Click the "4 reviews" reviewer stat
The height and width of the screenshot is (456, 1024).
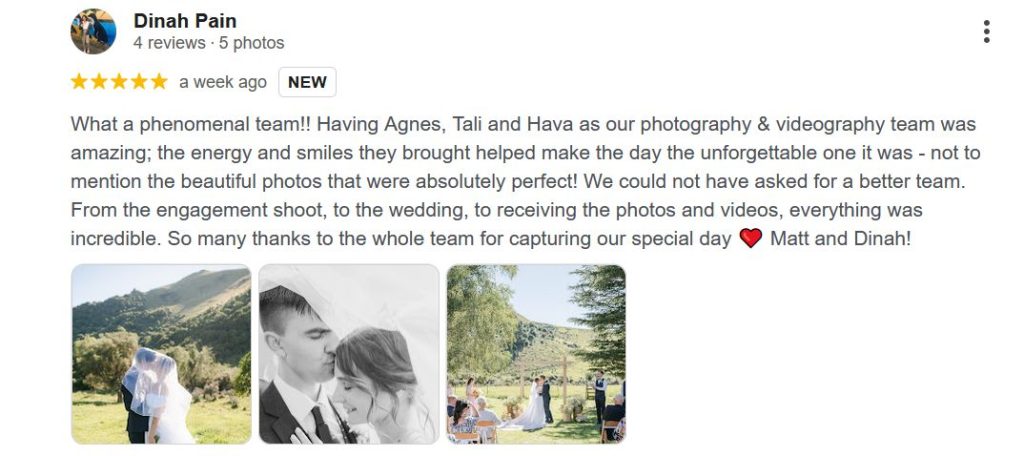tap(166, 43)
